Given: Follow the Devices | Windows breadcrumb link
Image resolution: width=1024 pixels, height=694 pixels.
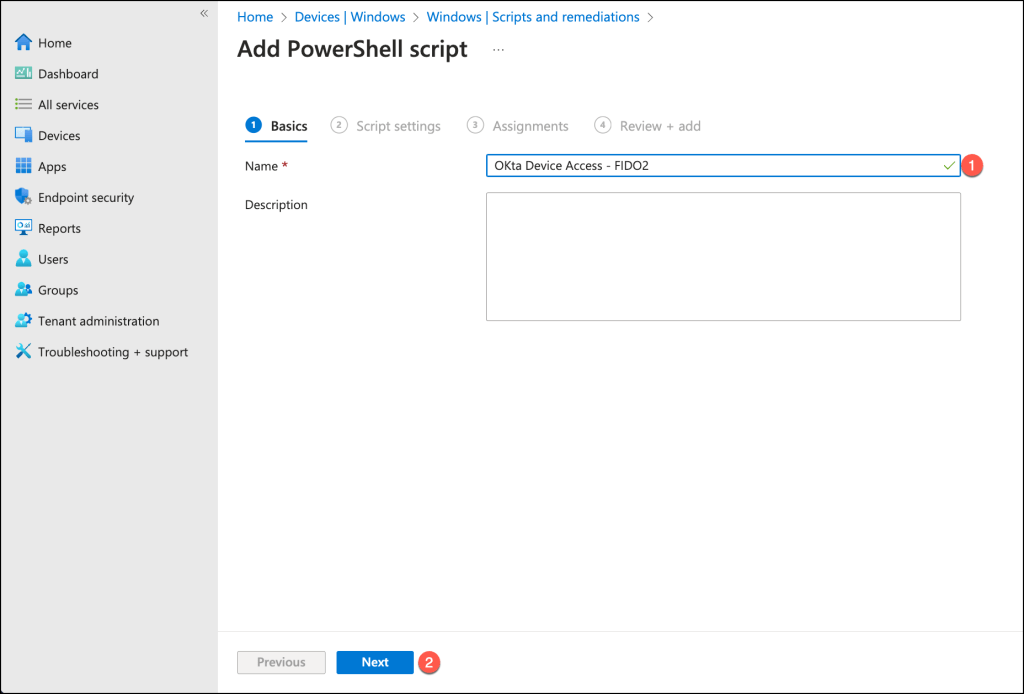Looking at the screenshot, I should [x=349, y=17].
